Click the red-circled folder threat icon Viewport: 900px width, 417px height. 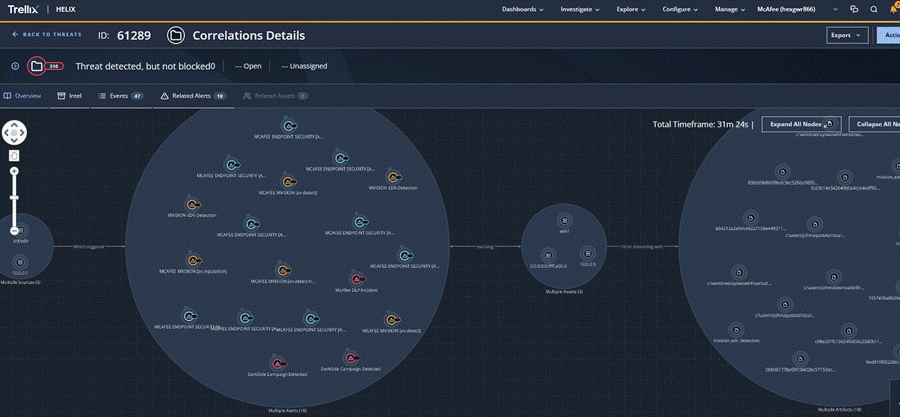click(37, 66)
